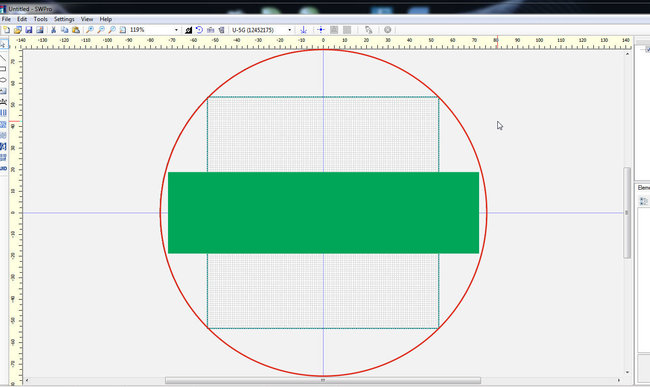
Task: Open the View menu
Action: point(87,19)
